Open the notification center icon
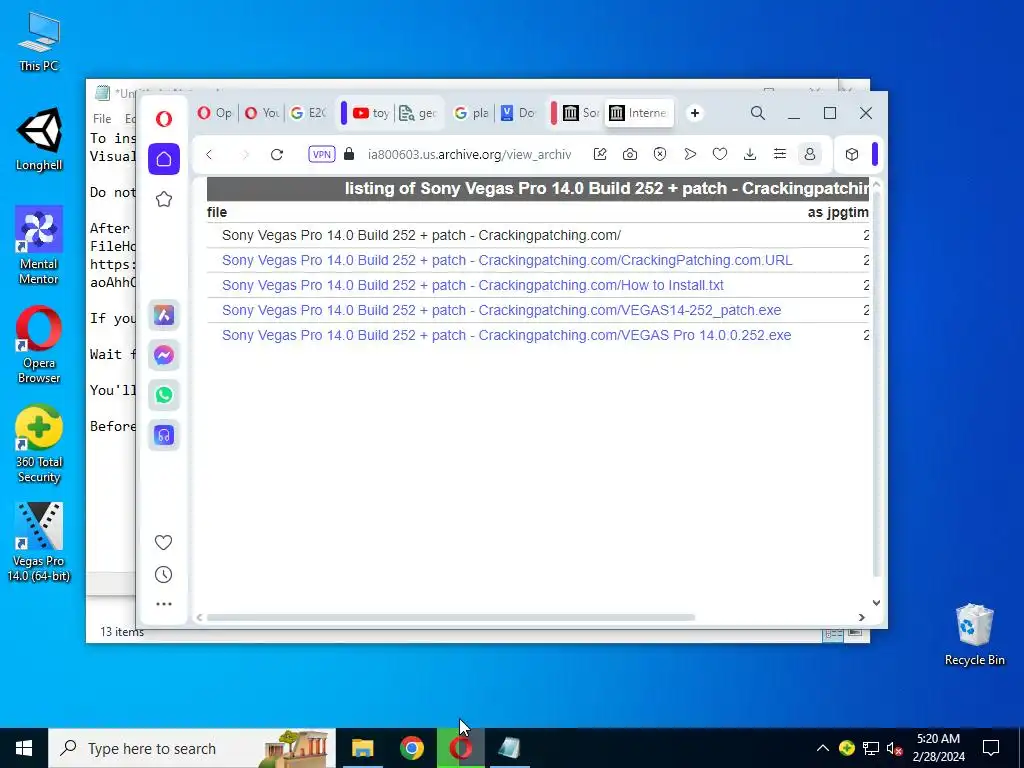The image size is (1024, 768). (x=991, y=748)
